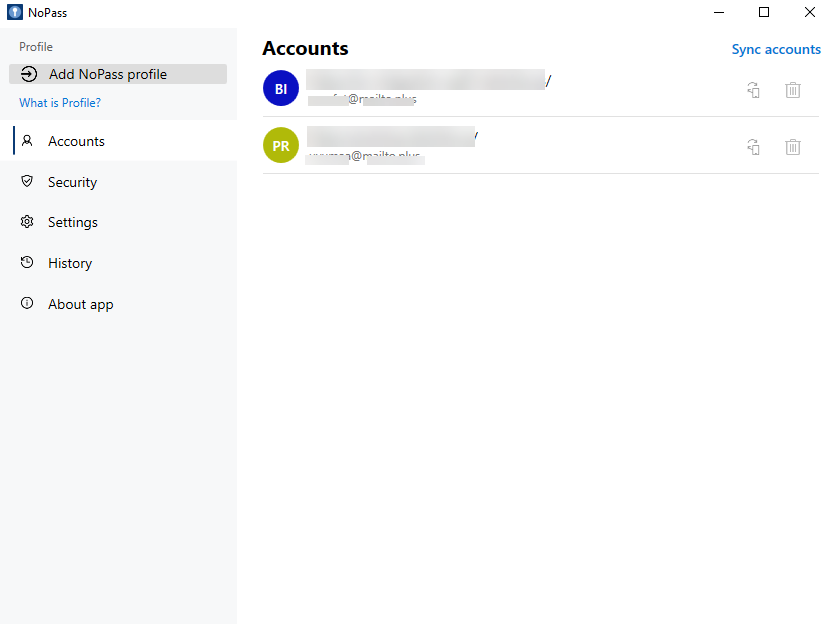The image size is (829, 624).
Task: Click the gear icon beside Settings
Action: tap(27, 222)
